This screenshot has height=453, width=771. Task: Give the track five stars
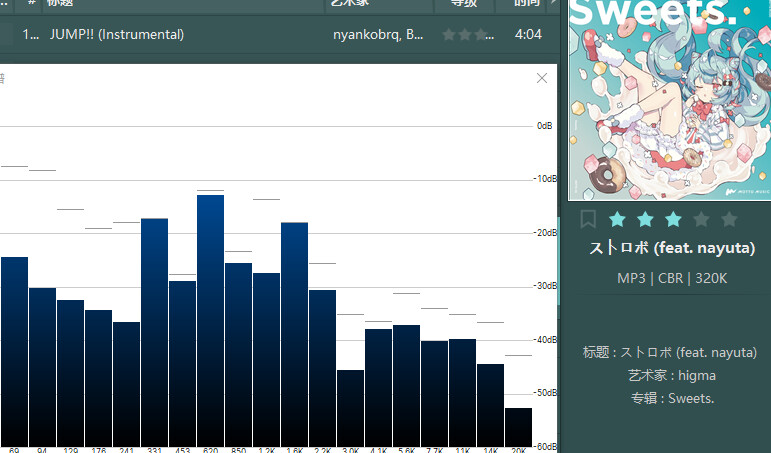729,219
